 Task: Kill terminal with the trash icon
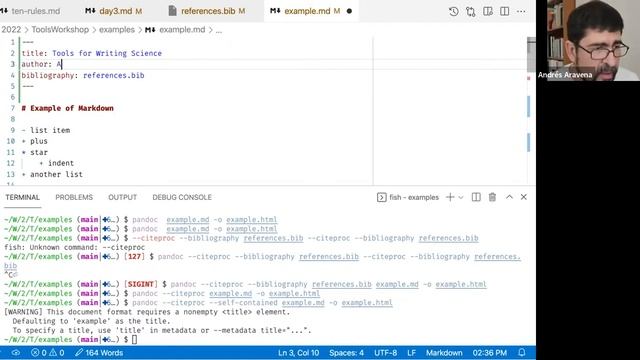click(492, 197)
